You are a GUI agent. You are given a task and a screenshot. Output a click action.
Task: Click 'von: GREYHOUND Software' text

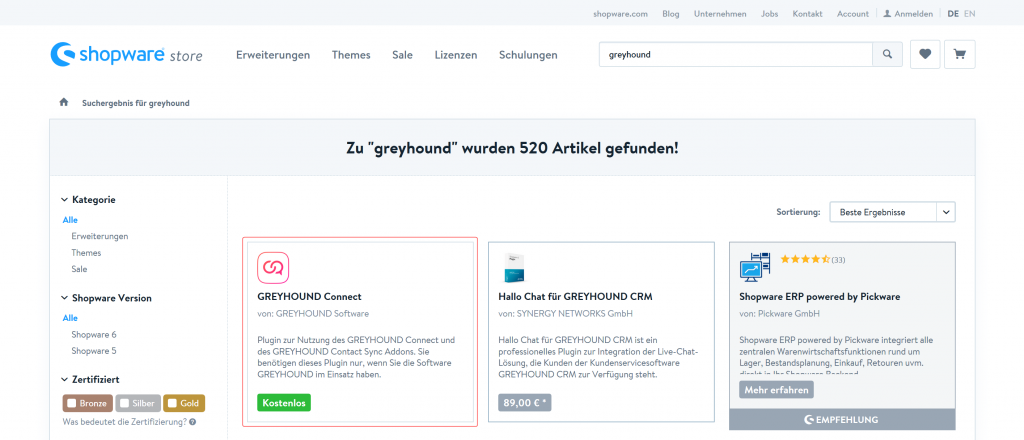pos(313,313)
